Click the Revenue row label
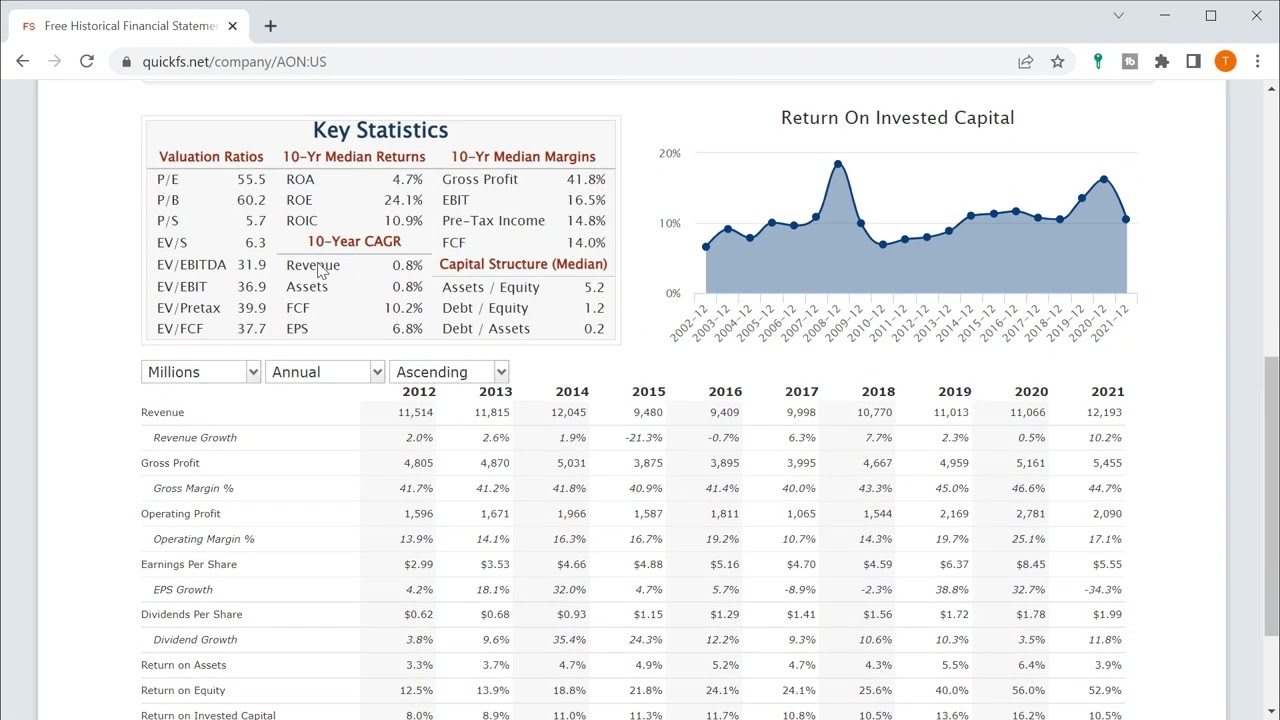Viewport: 1280px width, 720px height. [163, 412]
